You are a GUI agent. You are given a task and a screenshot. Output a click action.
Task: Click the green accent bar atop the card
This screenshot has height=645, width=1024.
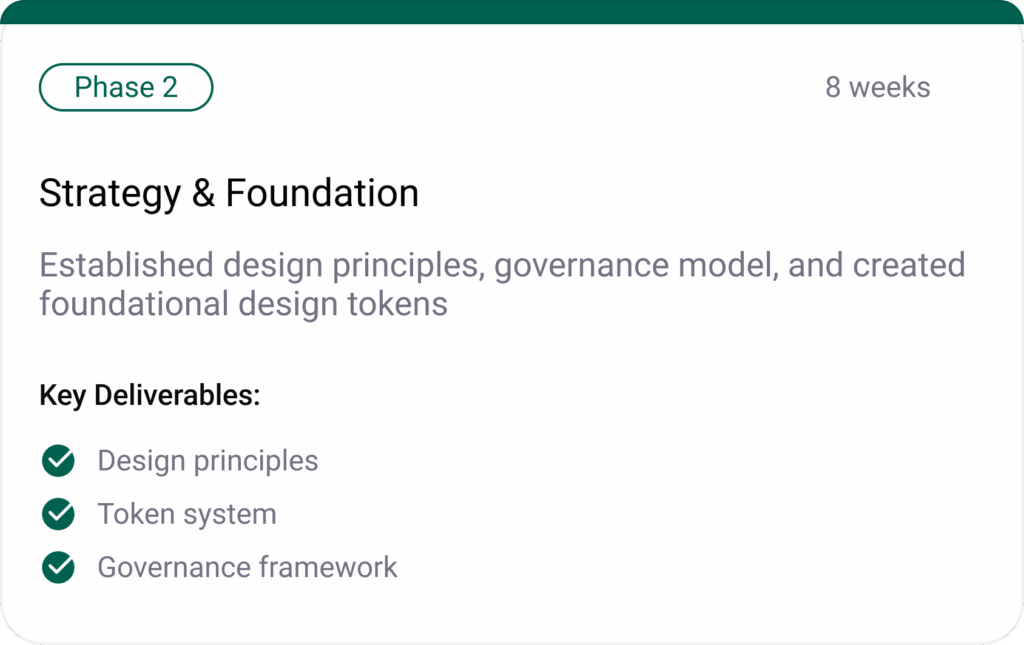512,11
